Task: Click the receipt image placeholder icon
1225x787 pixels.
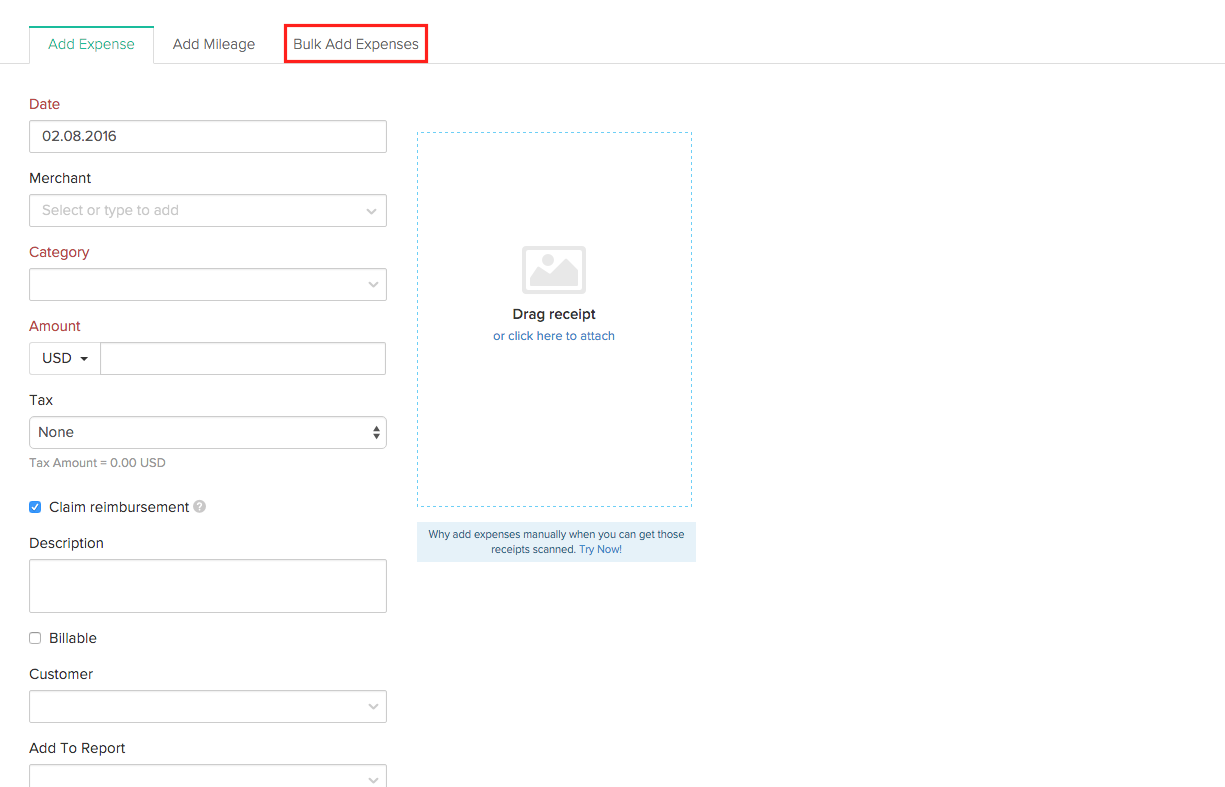Action: point(553,269)
